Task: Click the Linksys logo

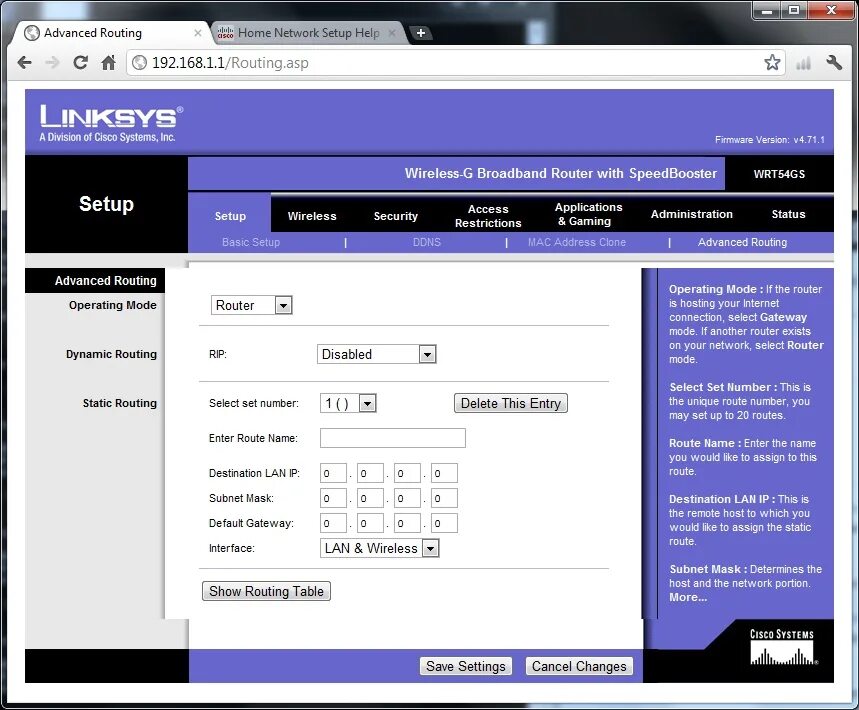Action: pyautogui.click(x=111, y=124)
